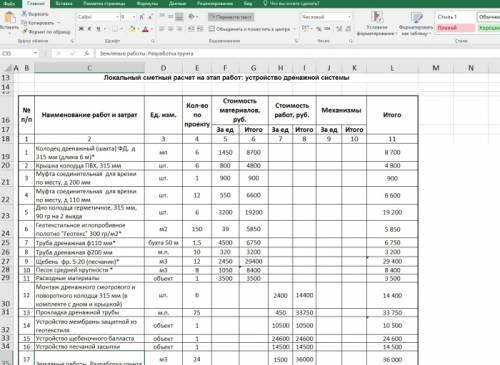The image size is (500, 365).
Task: Open the fill color dropdown arrow
Action: [138, 29]
